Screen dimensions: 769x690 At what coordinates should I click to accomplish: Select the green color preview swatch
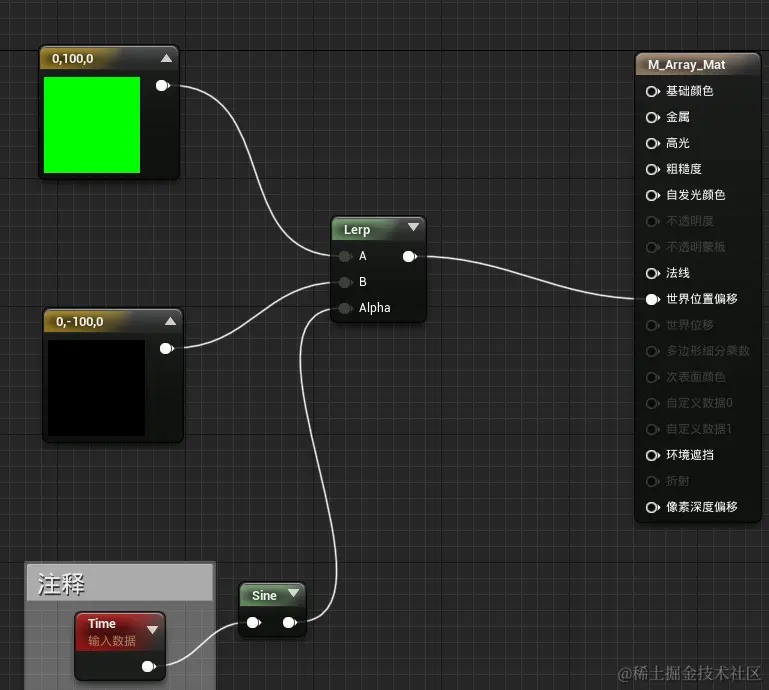92,125
